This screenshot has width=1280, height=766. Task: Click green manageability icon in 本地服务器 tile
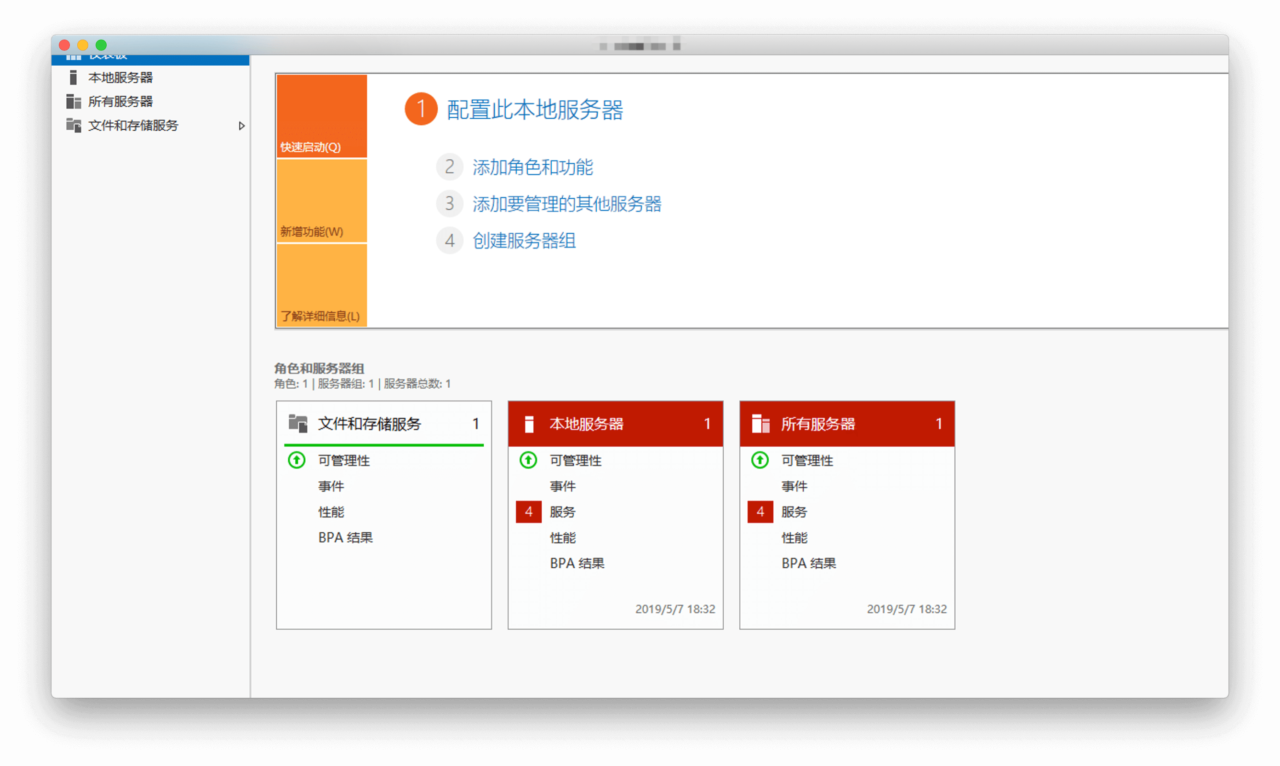pyautogui.click(x=528, y=461)
